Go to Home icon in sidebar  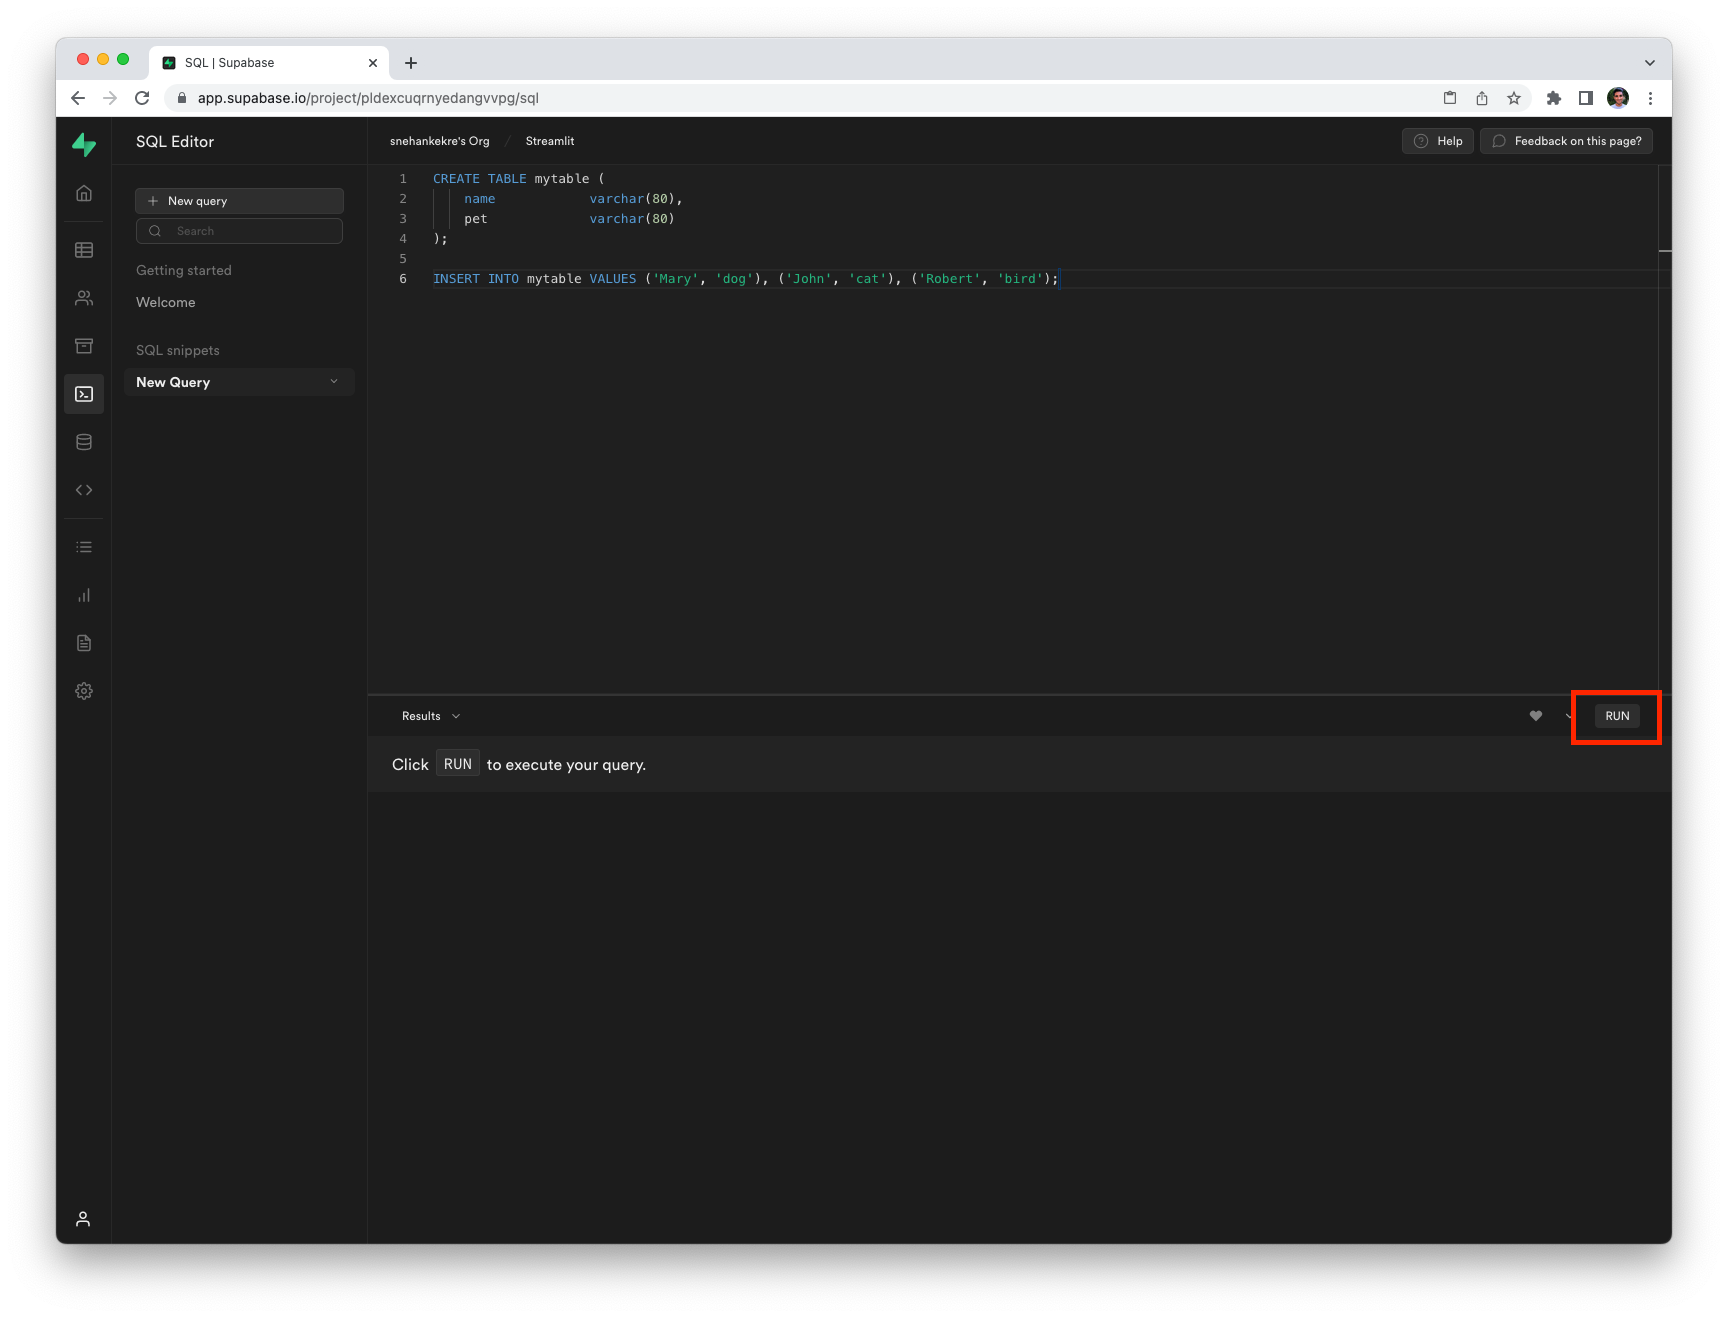click(84, 193)
